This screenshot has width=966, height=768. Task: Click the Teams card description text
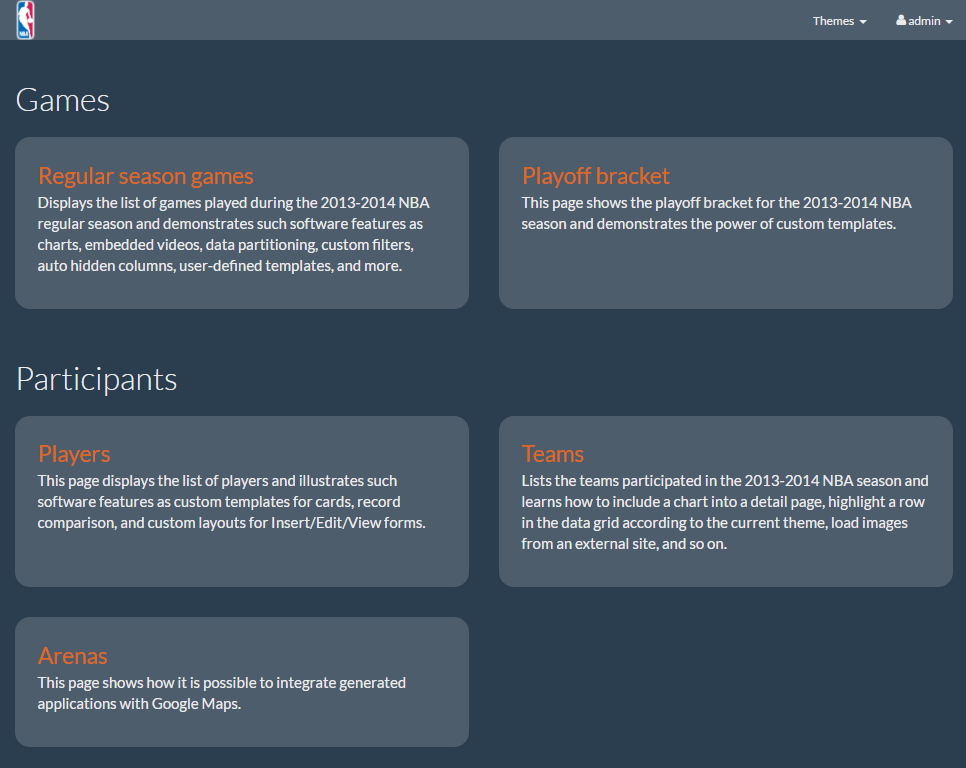pos(724,512)
